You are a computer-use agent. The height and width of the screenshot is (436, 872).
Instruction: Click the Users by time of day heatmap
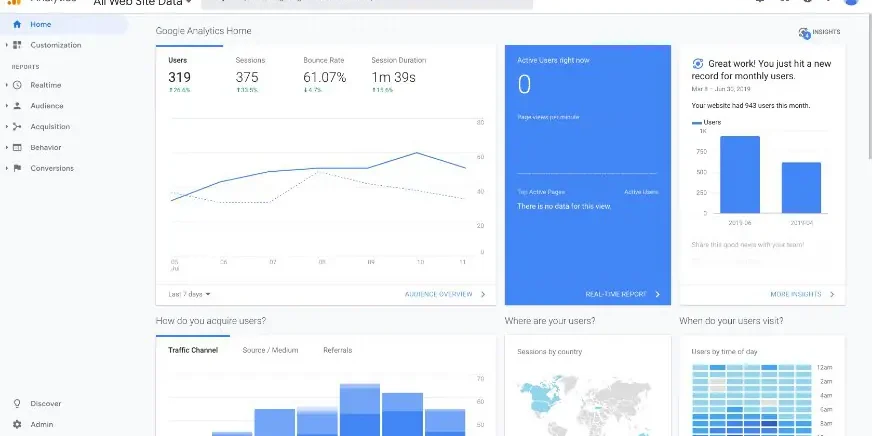pos(752,399)
